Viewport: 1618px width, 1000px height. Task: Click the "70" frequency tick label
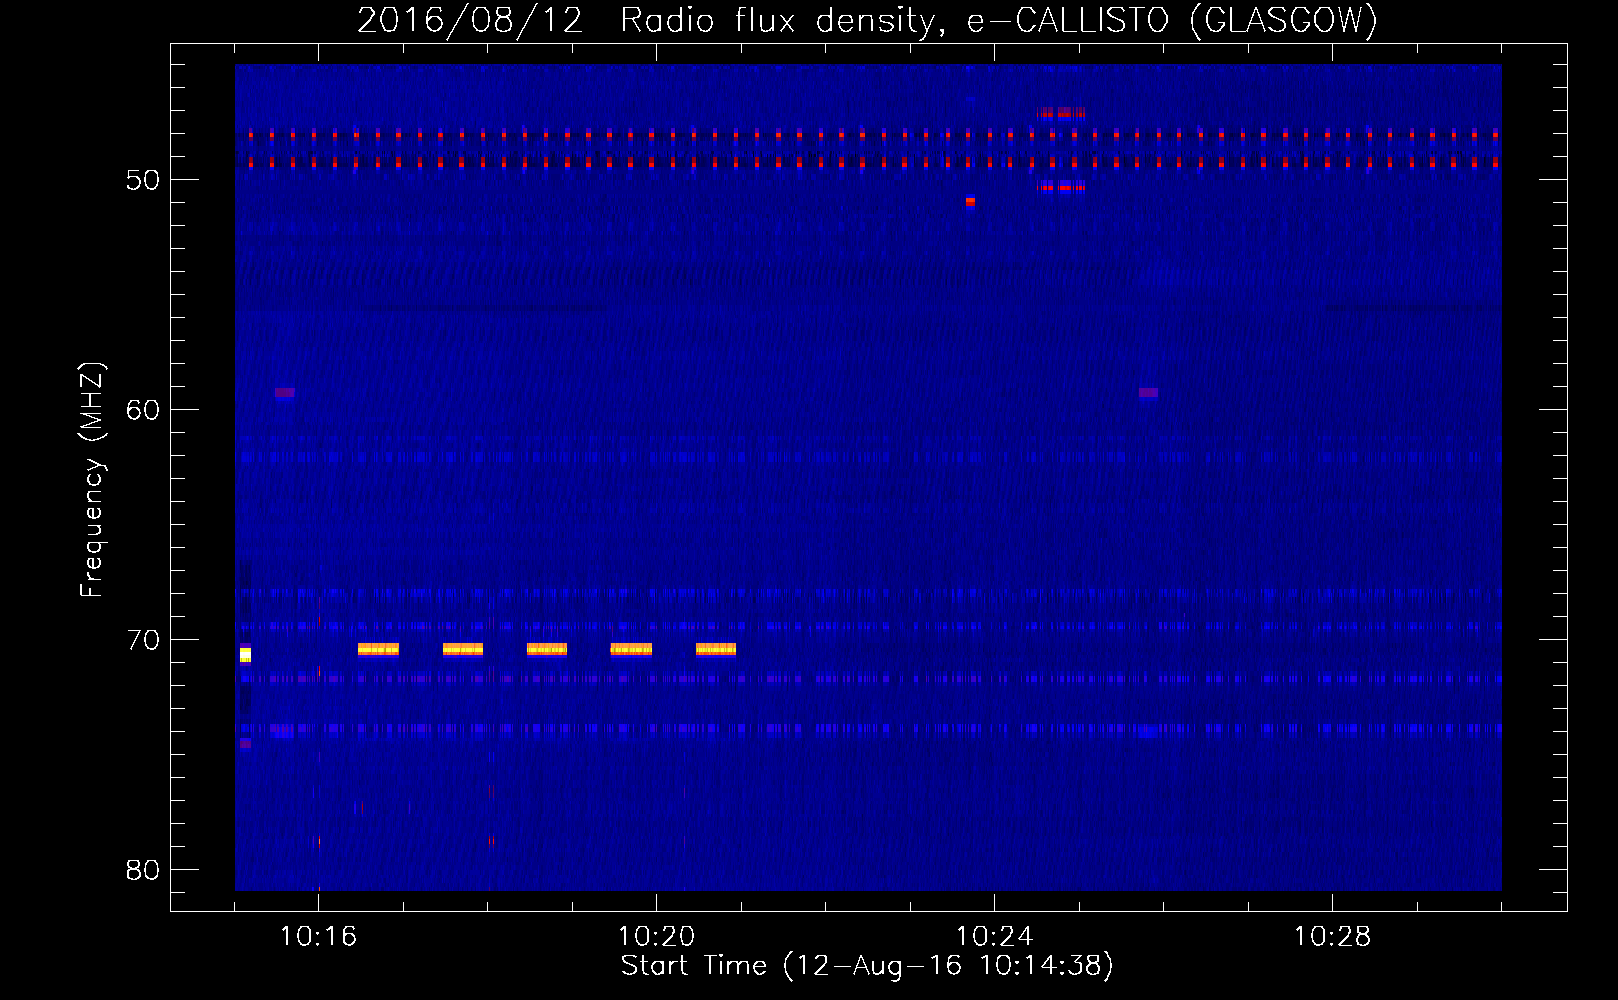(143, 640)
